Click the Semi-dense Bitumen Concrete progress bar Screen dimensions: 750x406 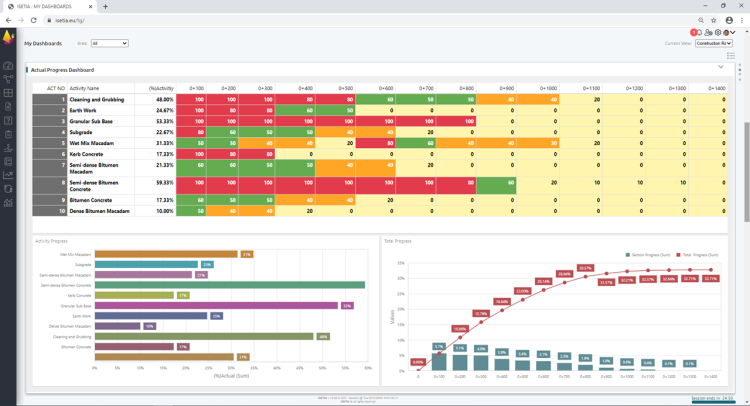click(242, 286)
